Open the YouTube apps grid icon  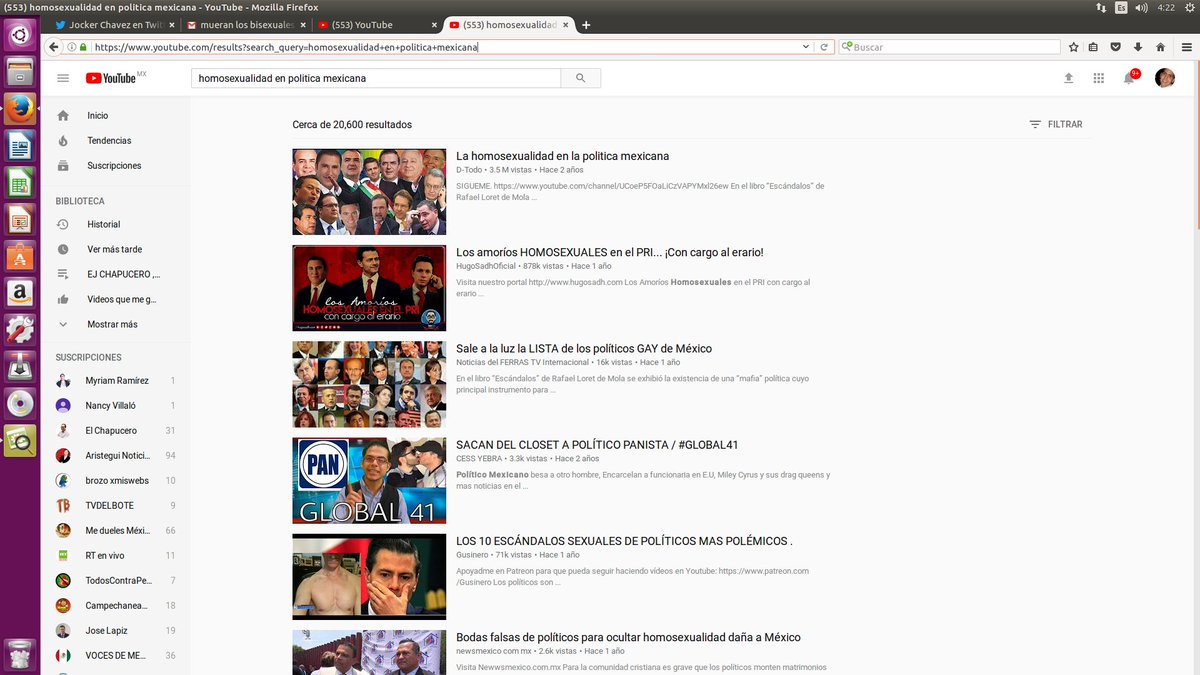point(1098,78)
